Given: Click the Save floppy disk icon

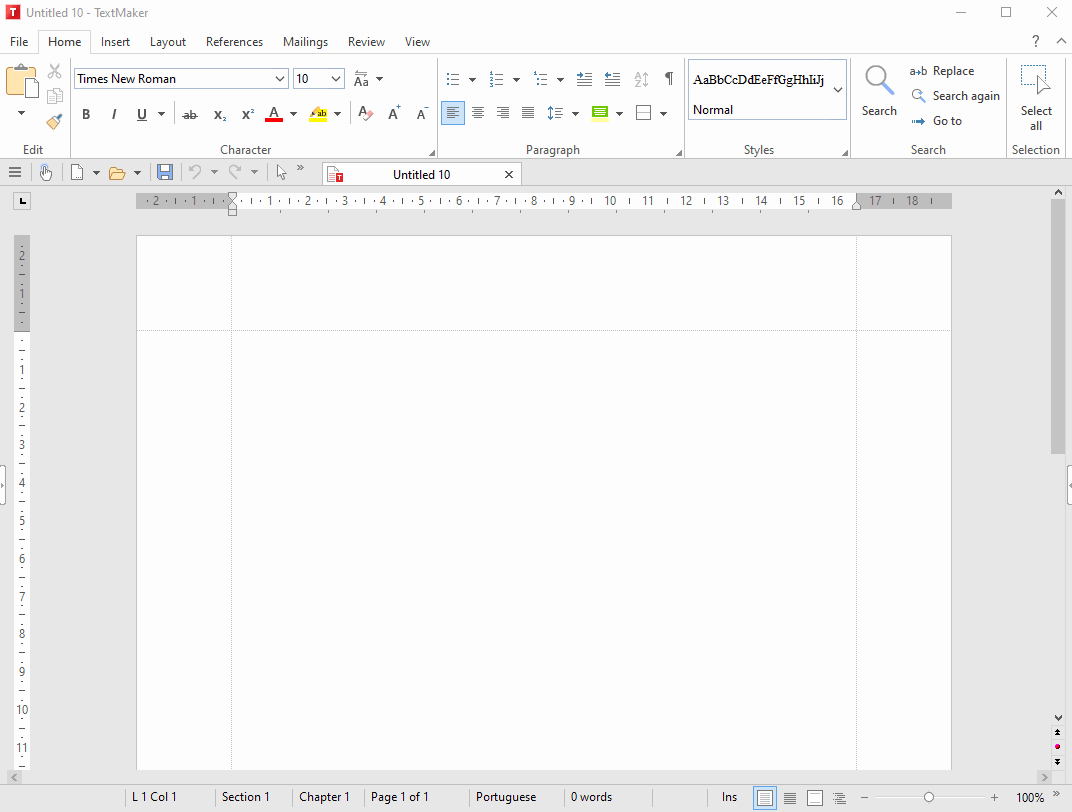Looking at the screenshot, I should [x=165, y=173].
